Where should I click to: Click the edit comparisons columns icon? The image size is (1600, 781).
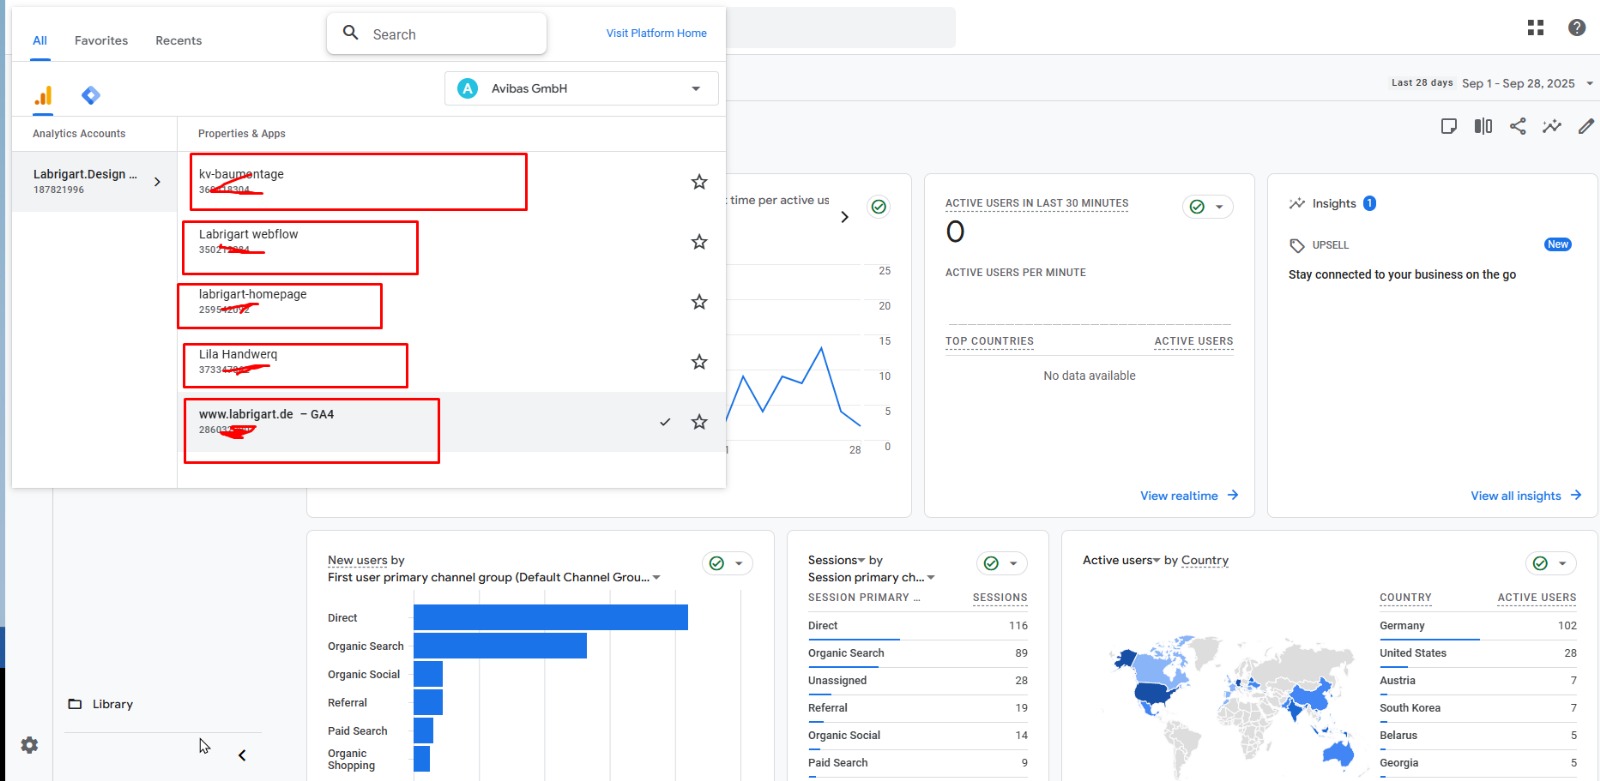coord(1483,126)
